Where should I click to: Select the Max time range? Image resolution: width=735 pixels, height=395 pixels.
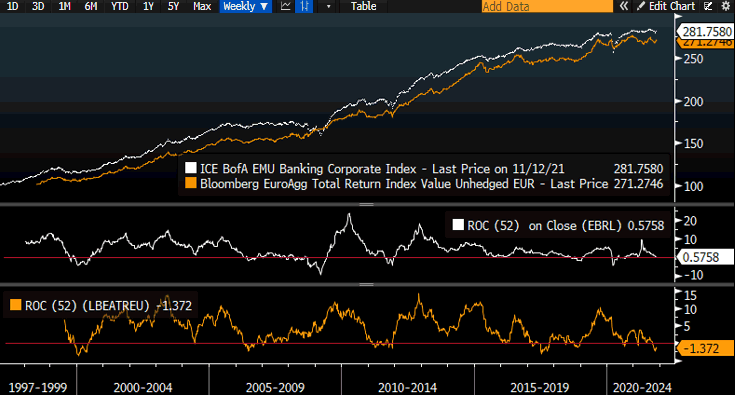202,6
